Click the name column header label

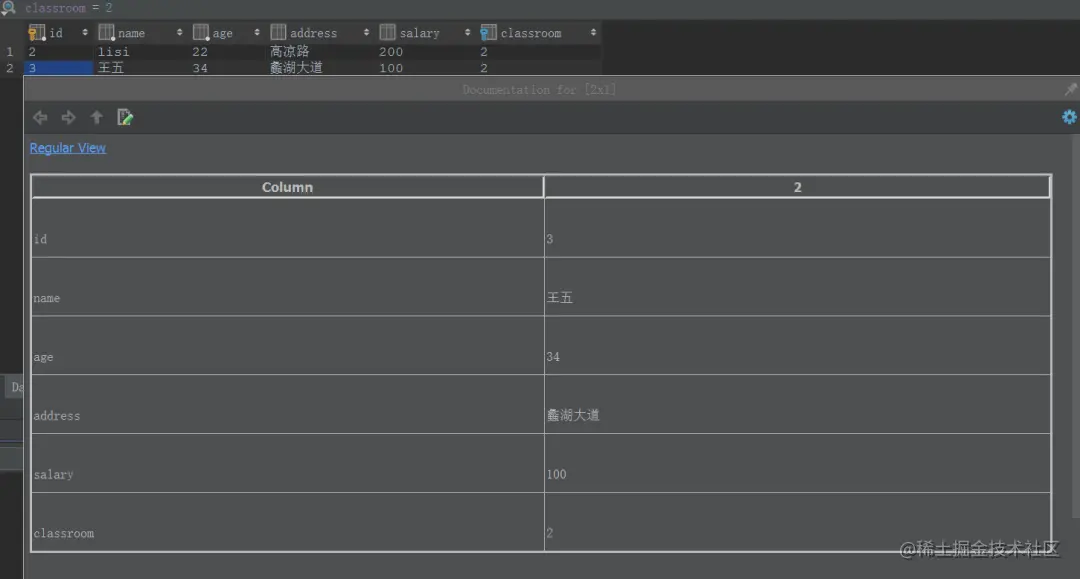(x=132, y=33)
